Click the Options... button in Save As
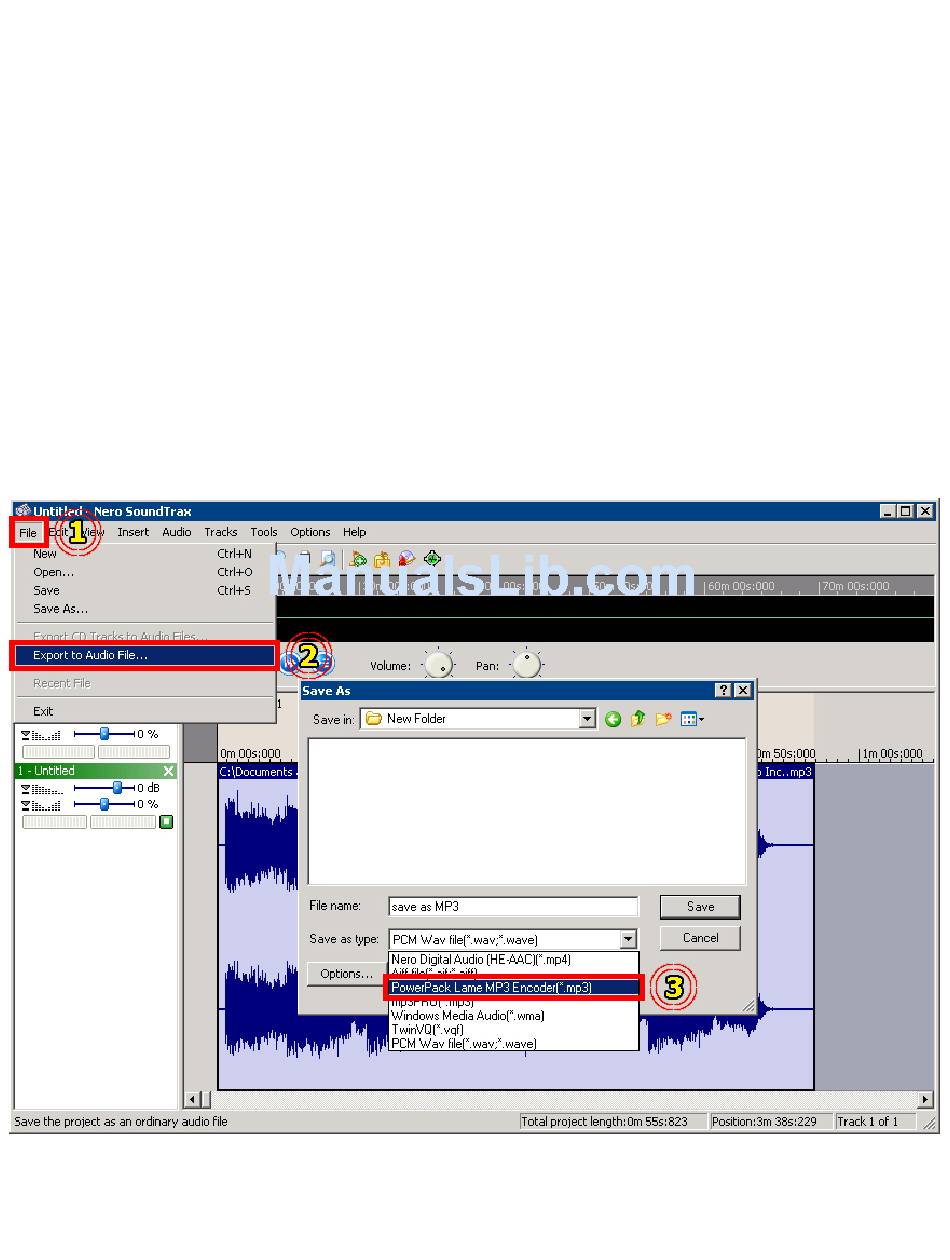The height and width of the screenshot is (1260, 950). 346,974
